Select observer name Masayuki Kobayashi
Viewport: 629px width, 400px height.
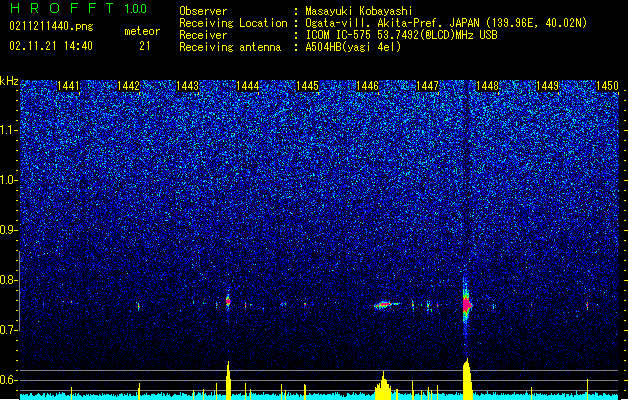[x=359, y=11]
